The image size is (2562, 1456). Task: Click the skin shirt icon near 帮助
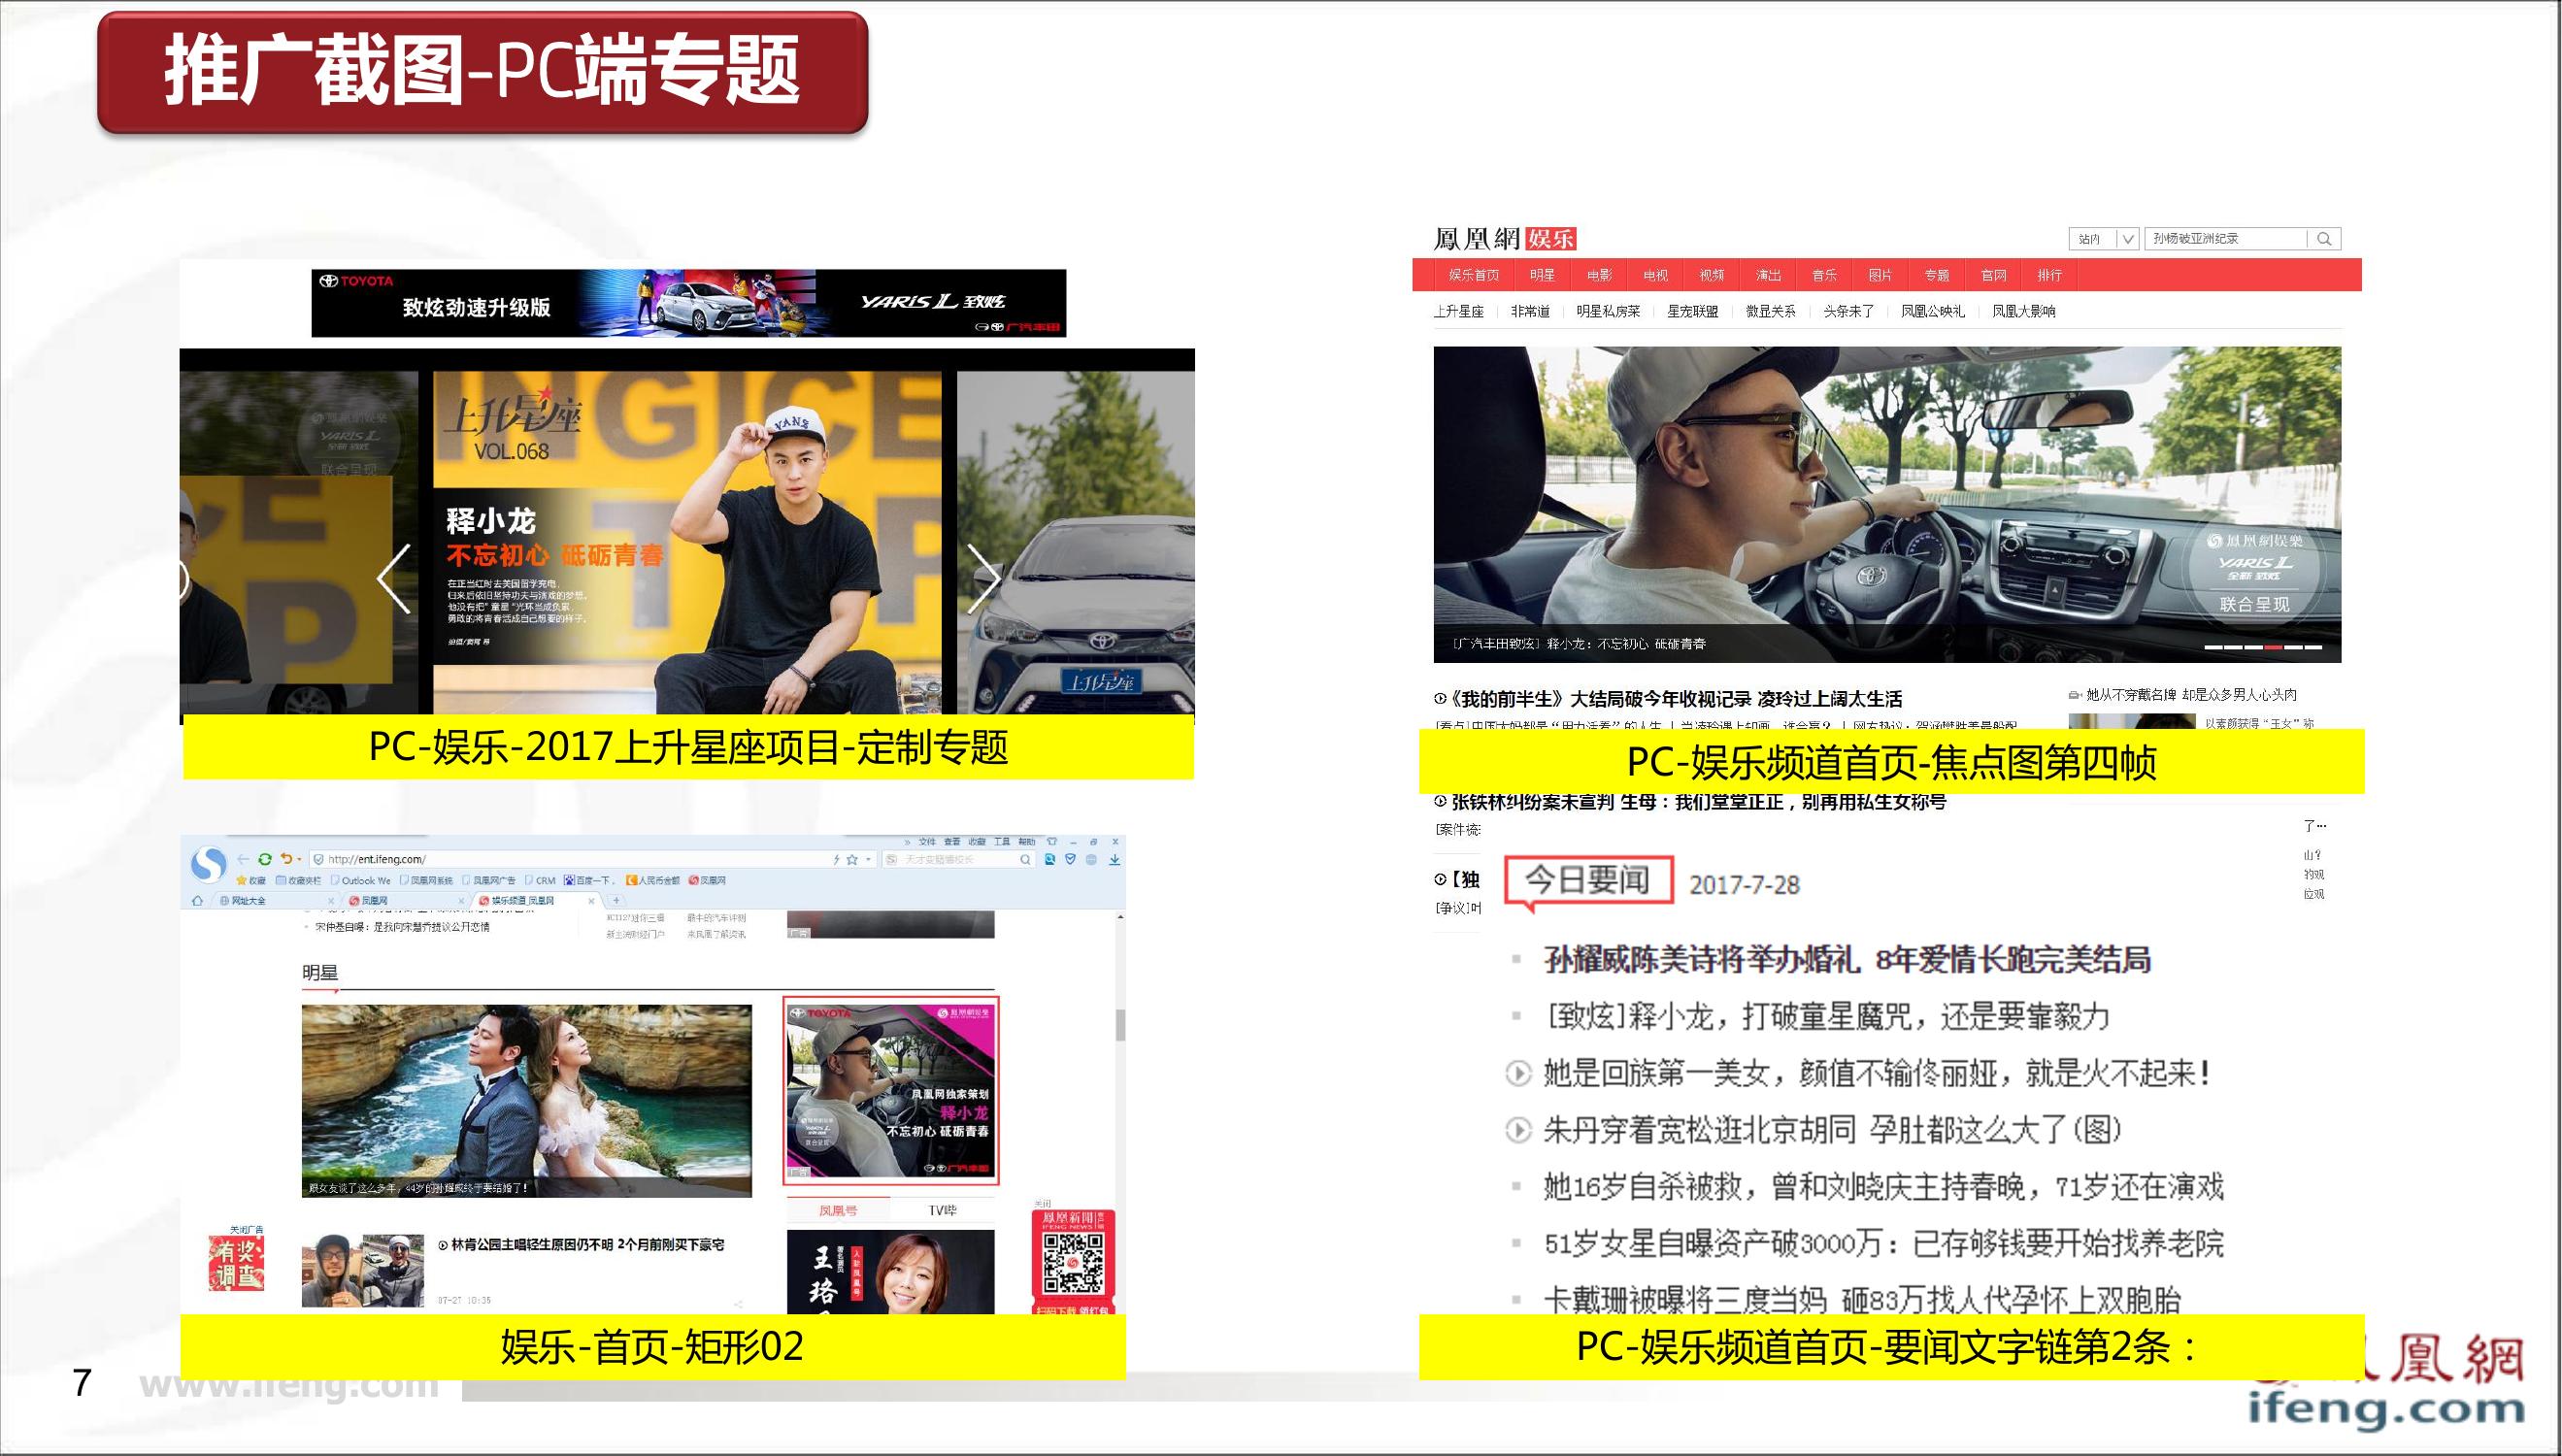pos(1051,842)
